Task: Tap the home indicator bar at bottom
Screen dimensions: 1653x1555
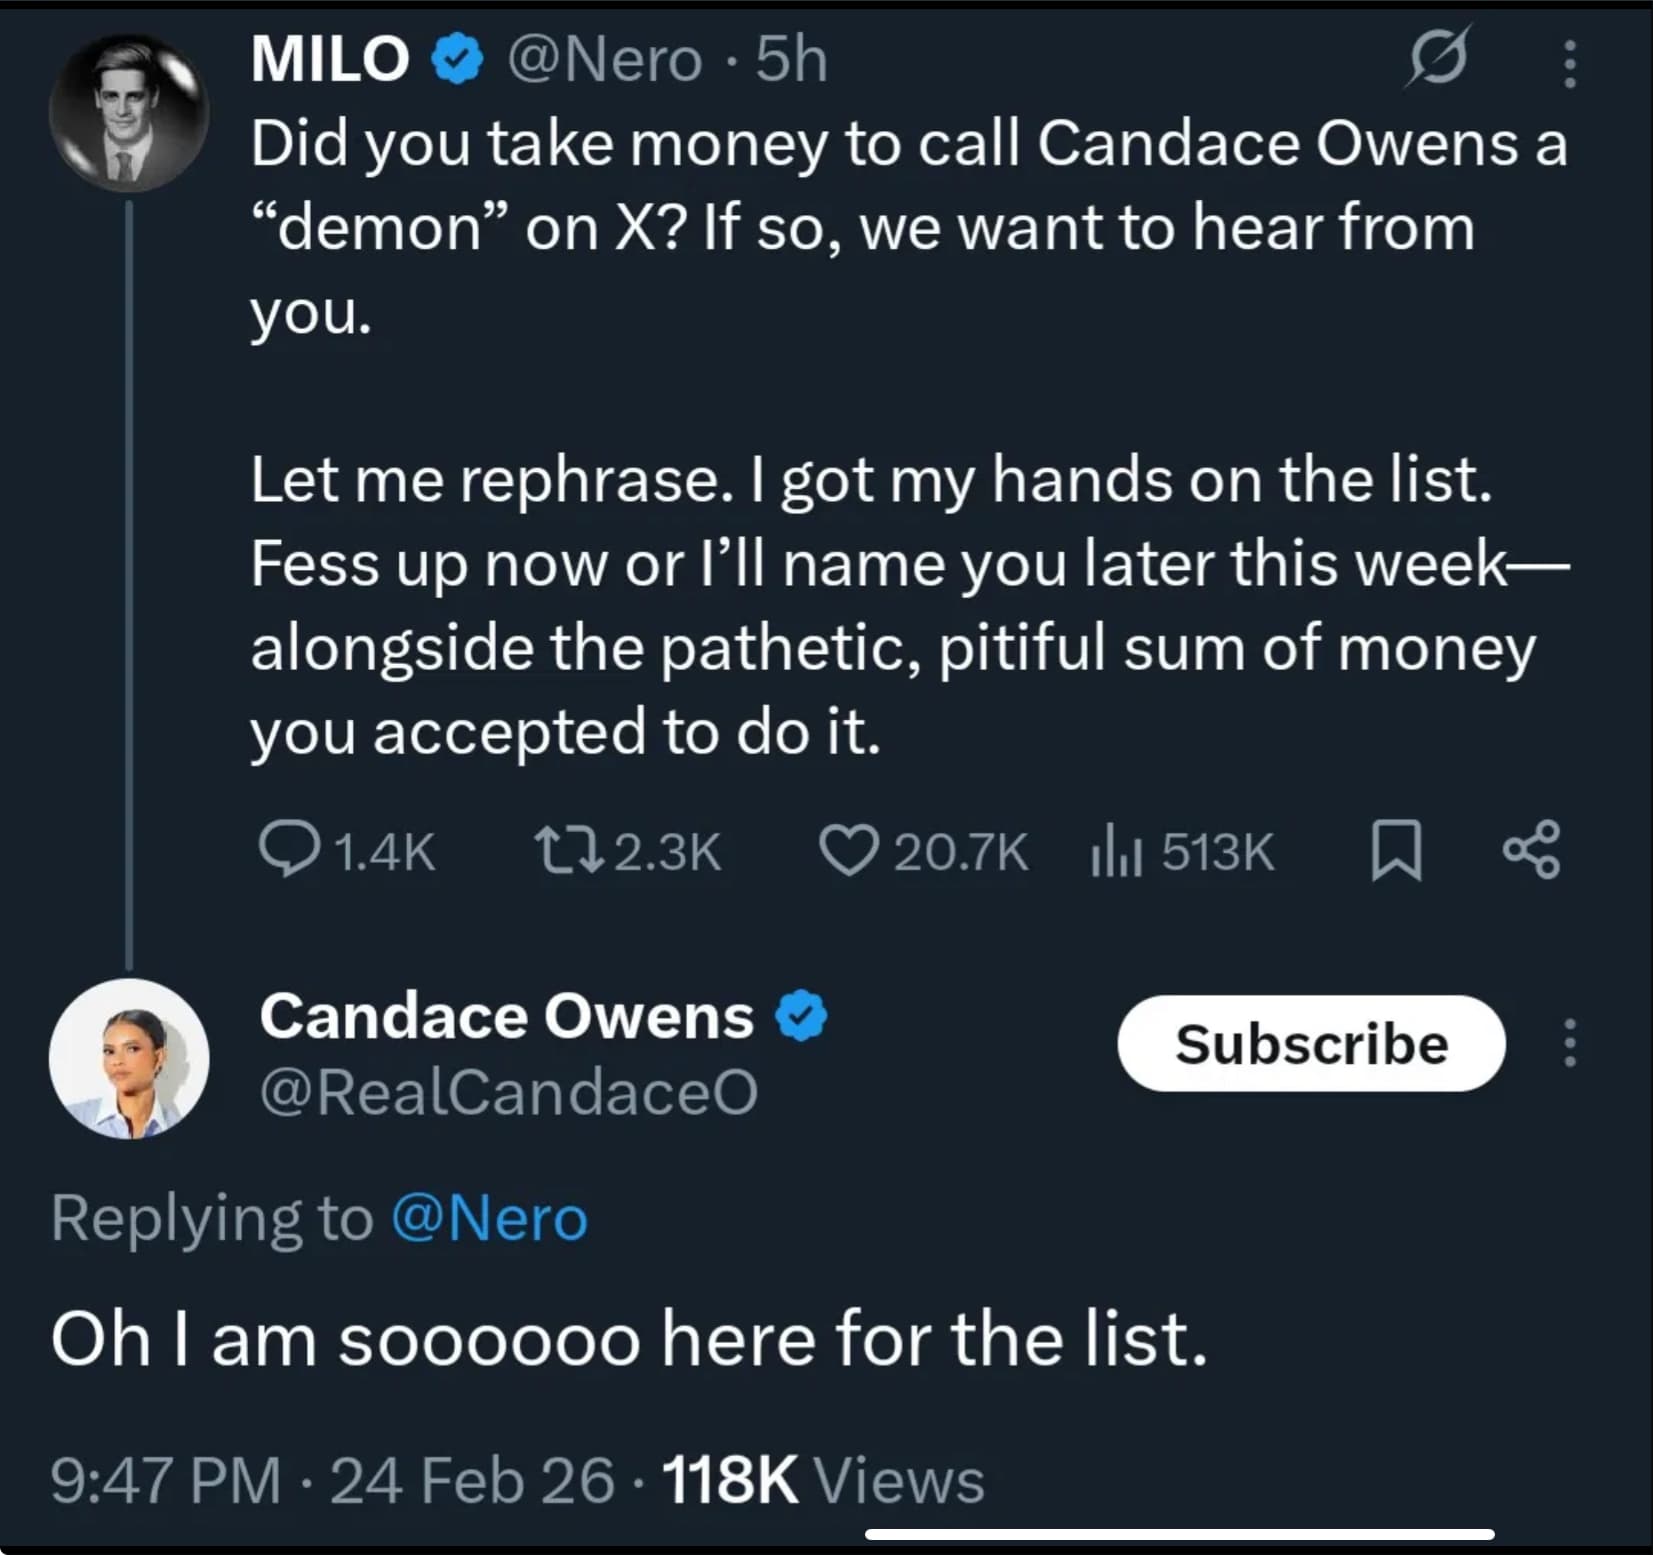Action: (1179, 1534)
